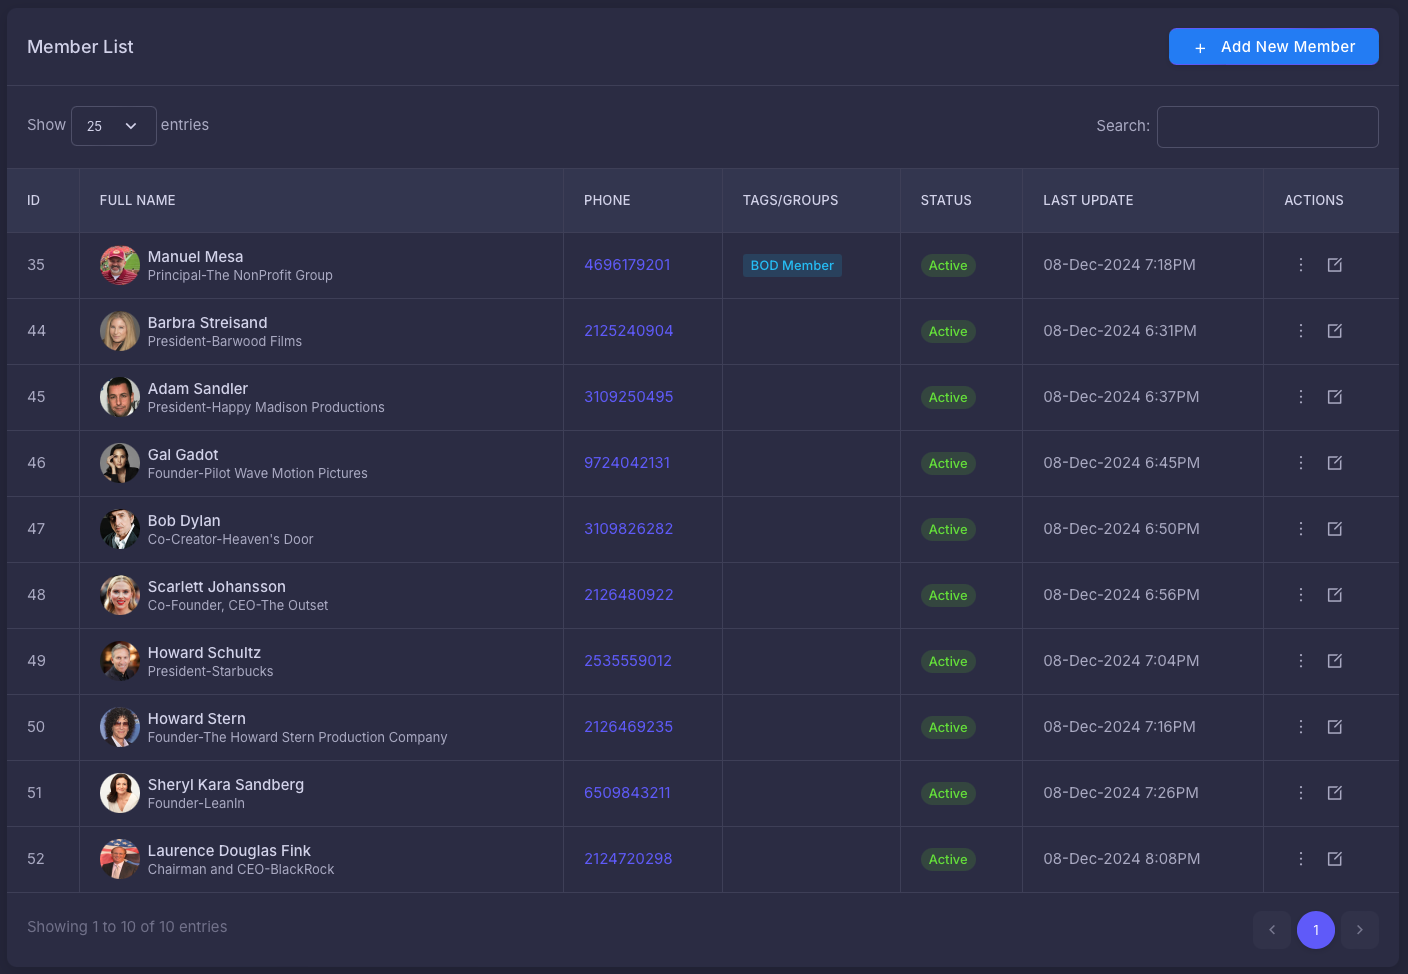
Task: Open phone link 2125240904
Action: 629,331
